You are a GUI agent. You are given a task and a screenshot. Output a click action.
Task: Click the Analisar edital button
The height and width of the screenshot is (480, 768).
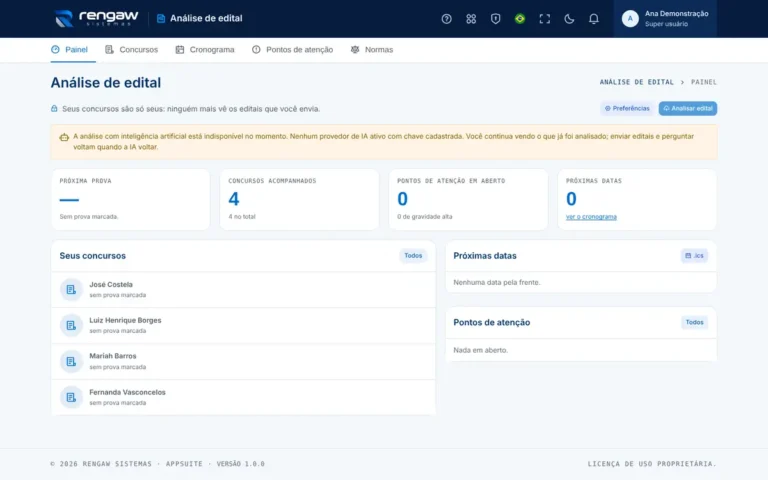click(688, 108)
